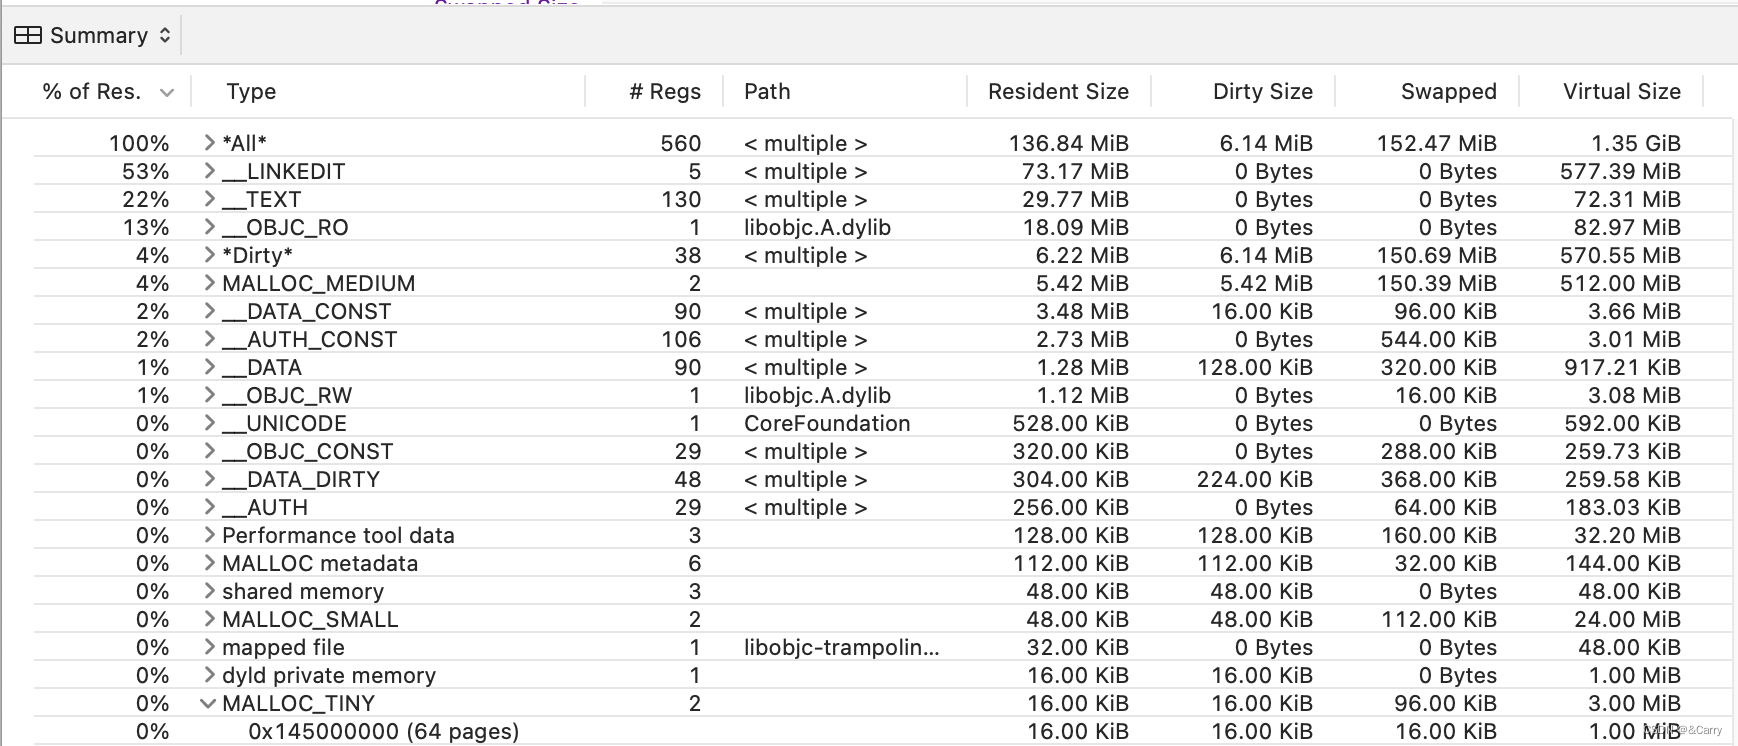Image resolution: width=1738 pixels, height=746 pixels.
Task: Expand the __TEXT row
Action: (x=209, y=199)
